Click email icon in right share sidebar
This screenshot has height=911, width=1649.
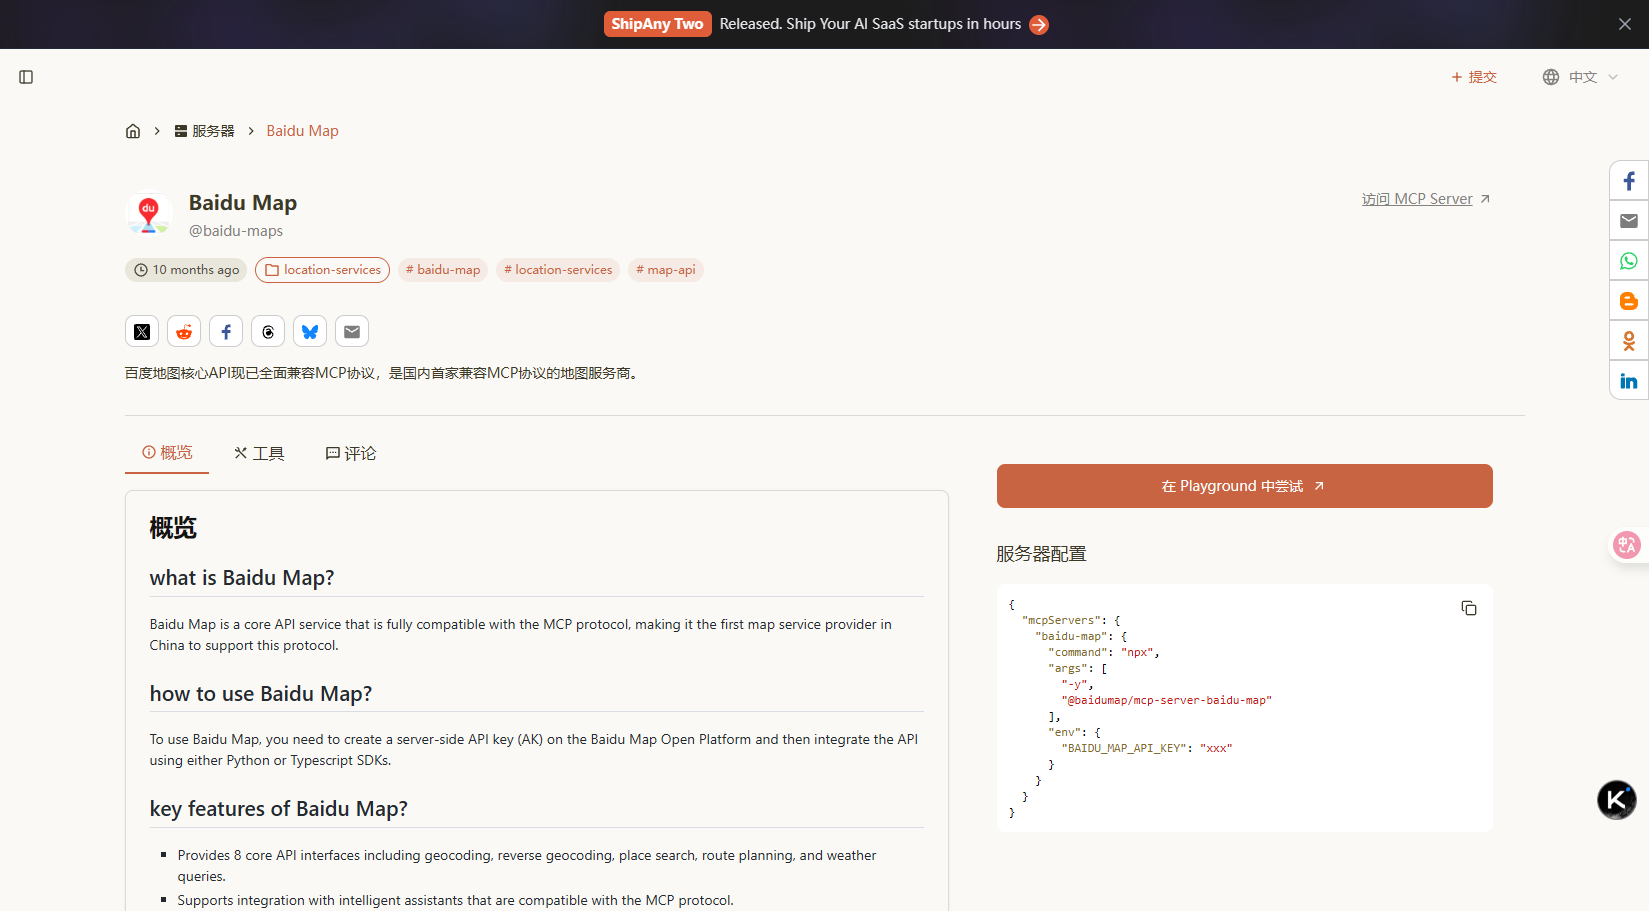(1629, 221)
